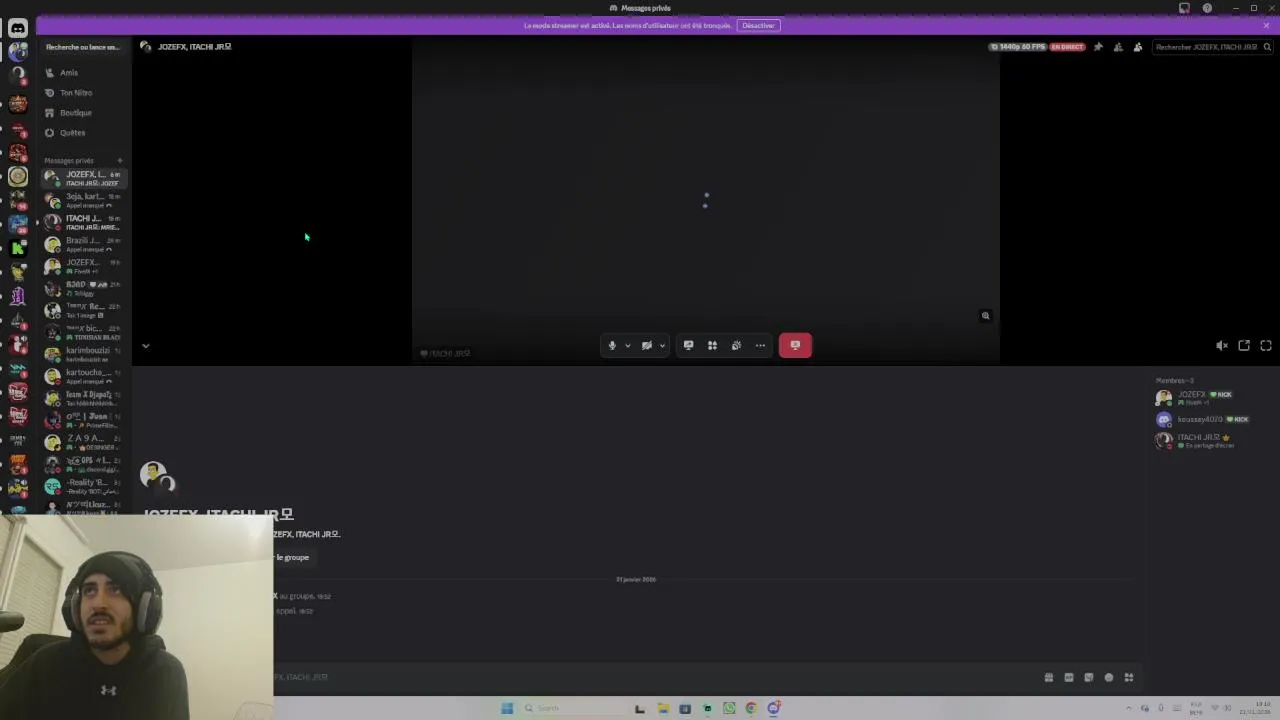Open the inbox icon in the title bar
Screen dimensions: 1280x720
pyautogui.click(x=1184, y=8)
